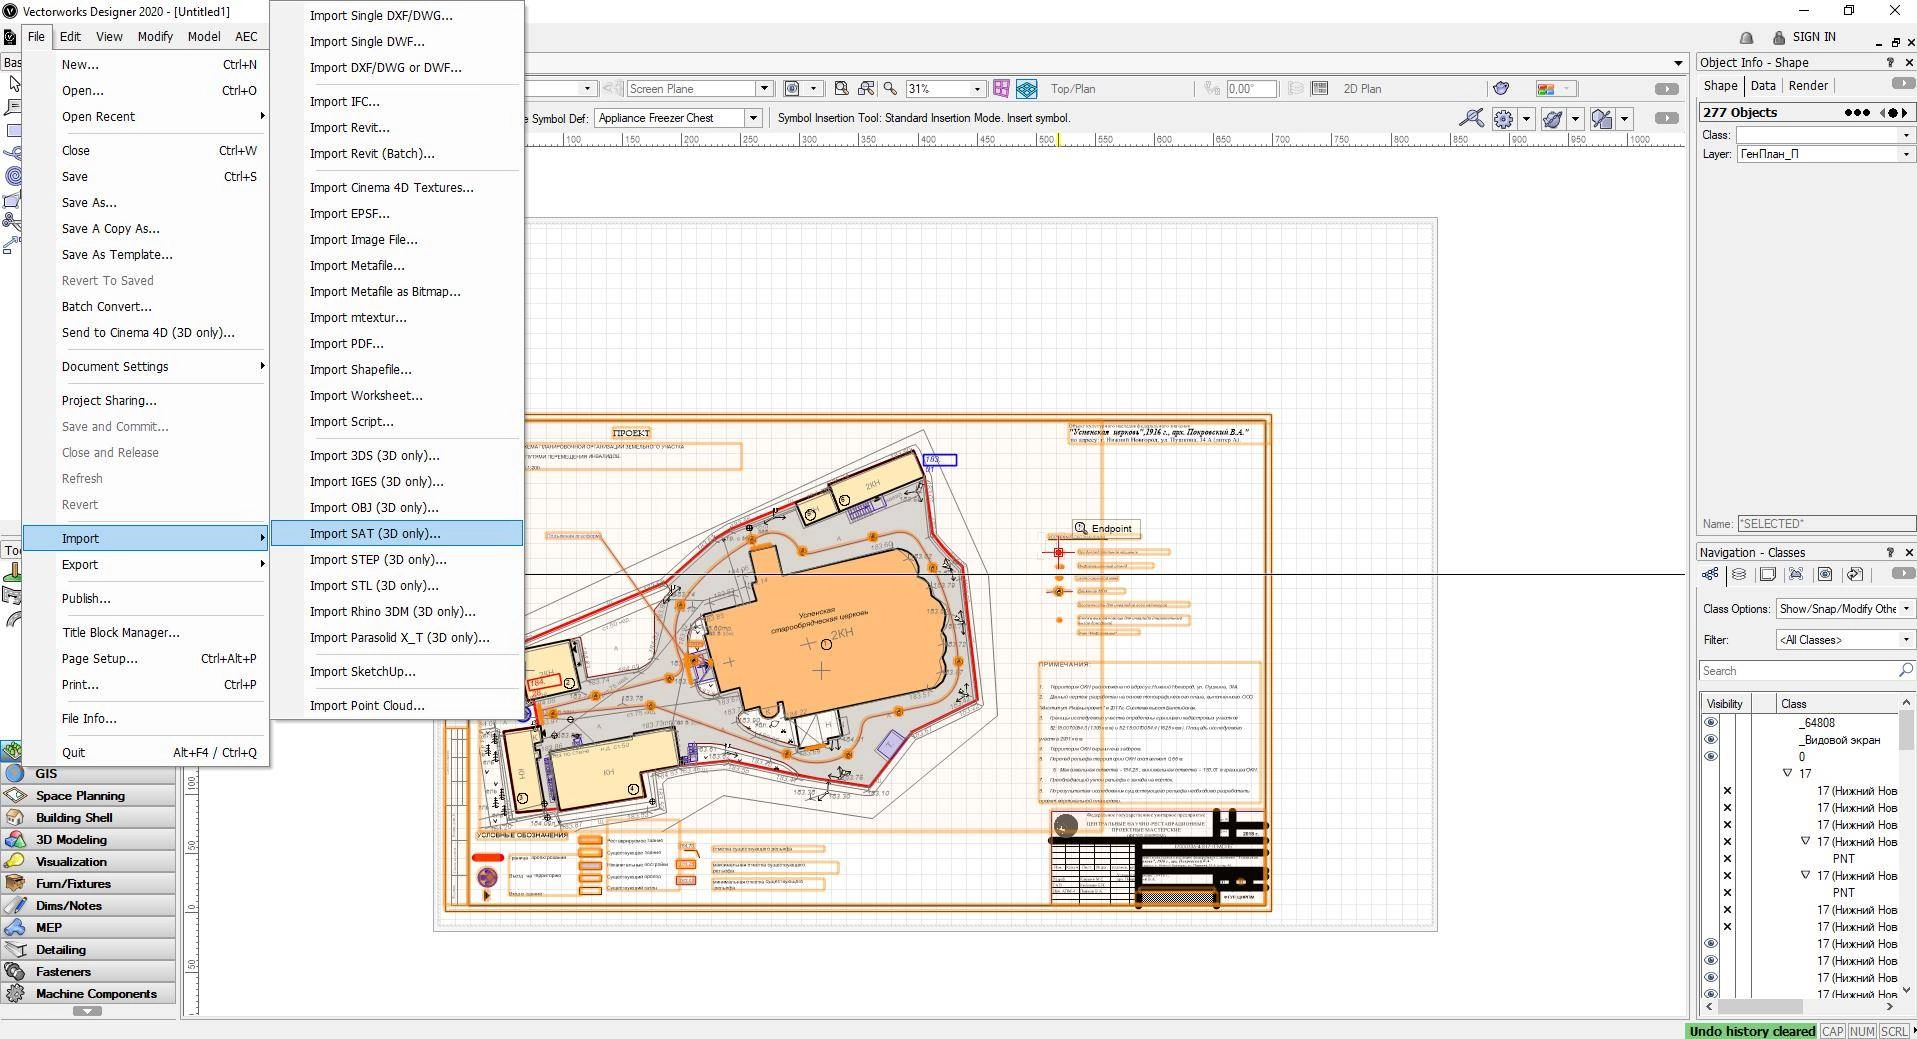Click the rotation angle 0,00° field
1917x1039 pixels.
(1251, 89)
